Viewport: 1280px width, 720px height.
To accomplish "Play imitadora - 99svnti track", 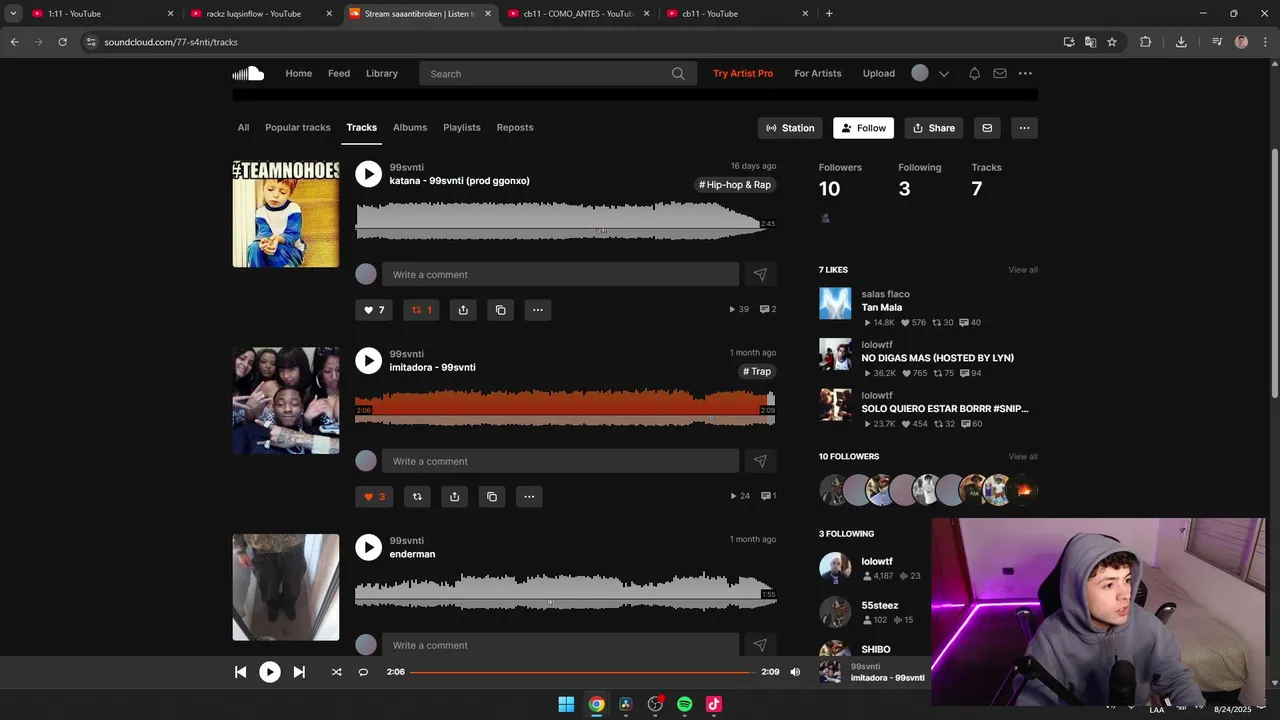I will (x=368, y=361).
